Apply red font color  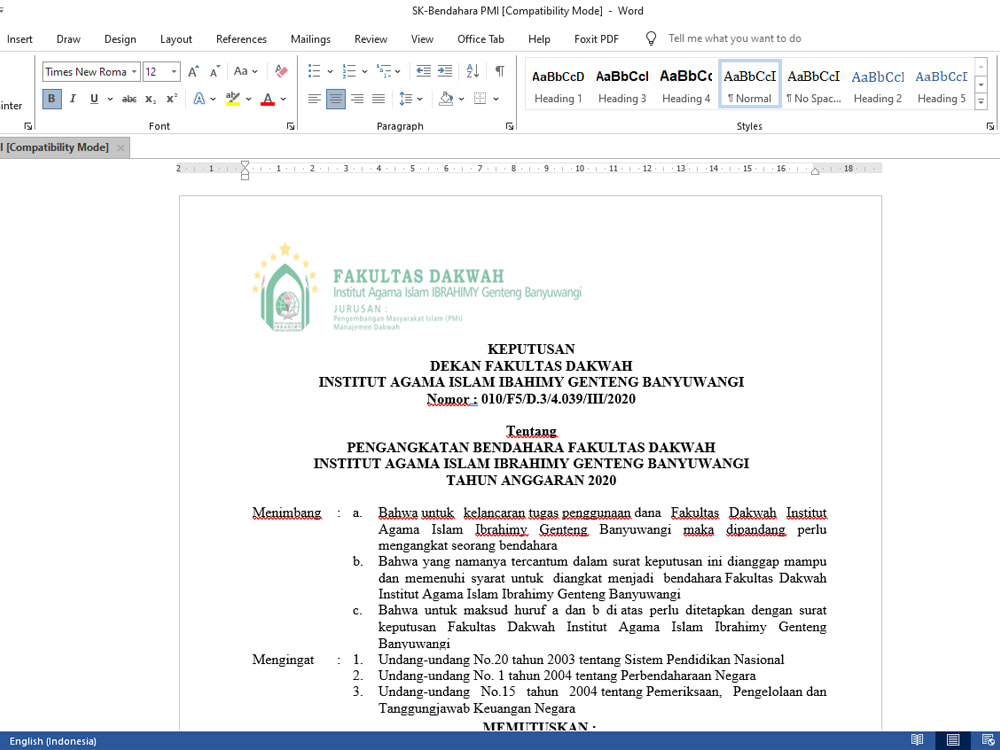[x=268, y=99]
